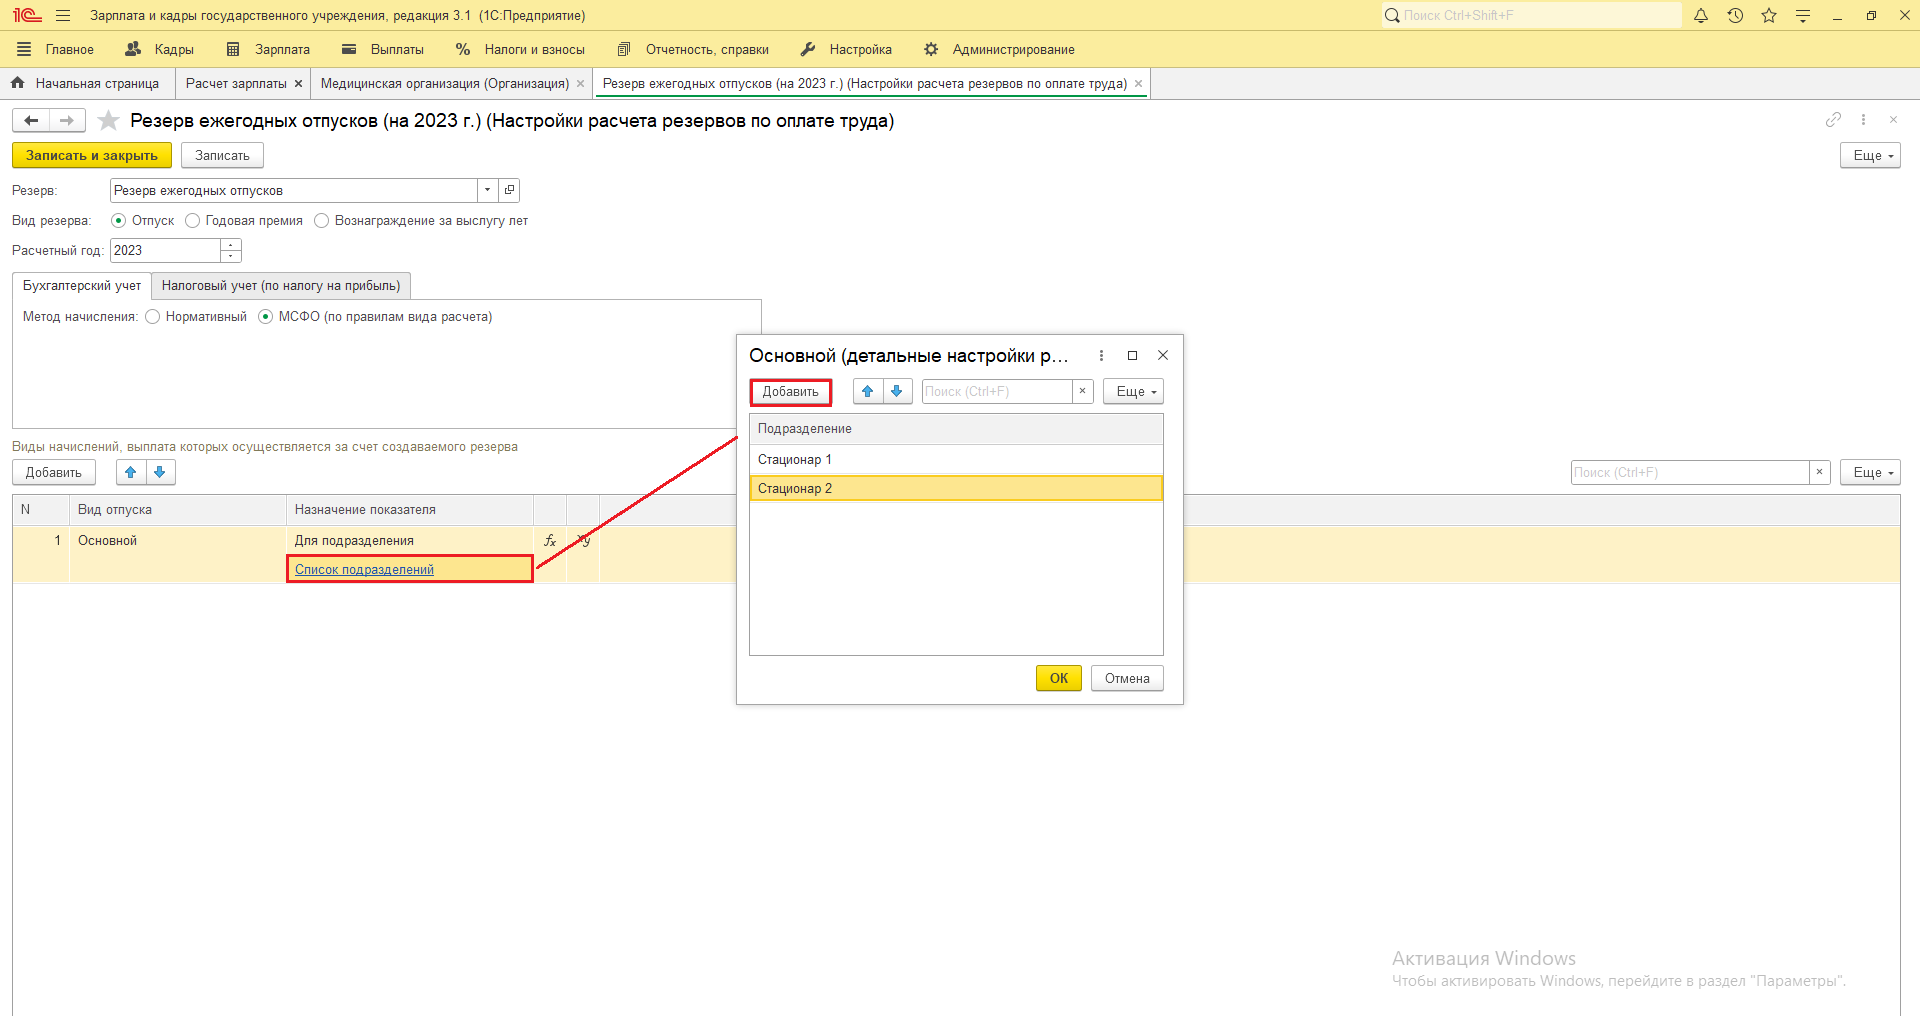1920x1016 pixels.
Task: Add this form to favorites with star
Action: point(109,121)
